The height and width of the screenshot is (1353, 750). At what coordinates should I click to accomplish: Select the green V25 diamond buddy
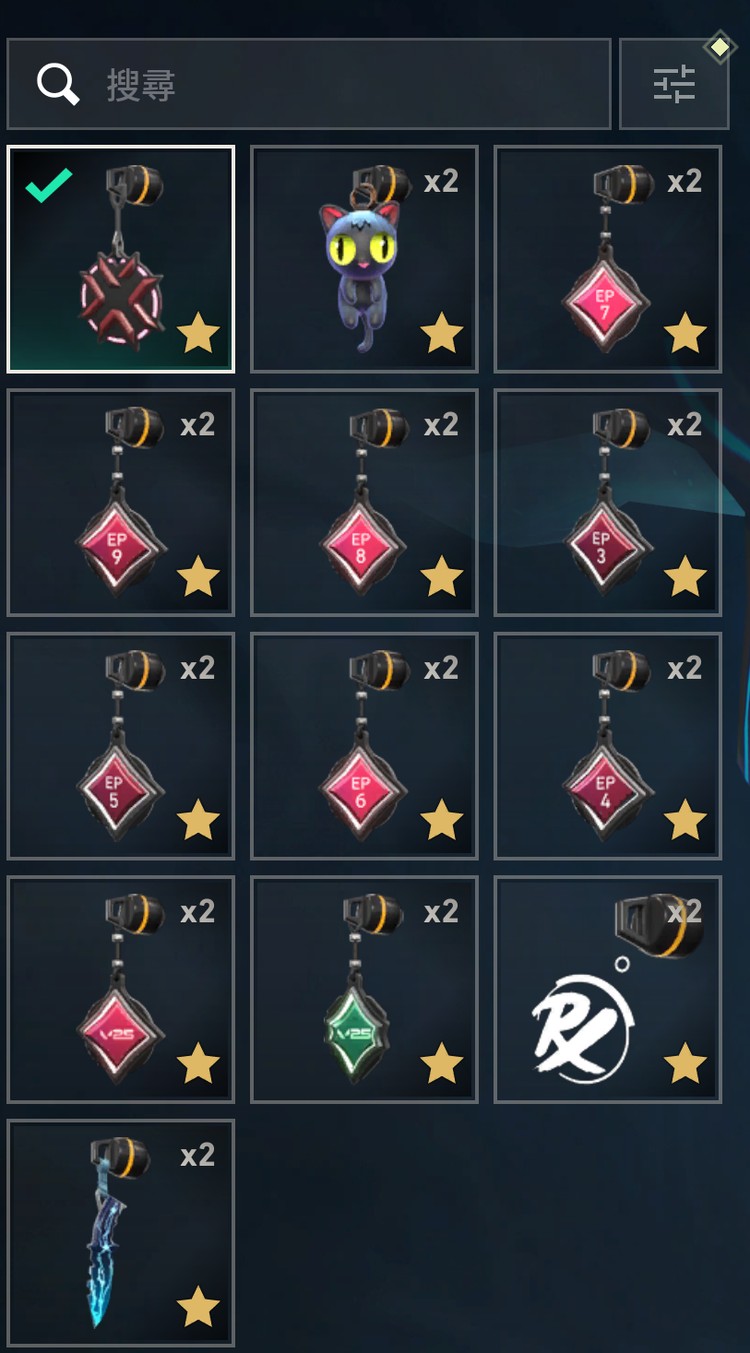[x=364, y=990]
